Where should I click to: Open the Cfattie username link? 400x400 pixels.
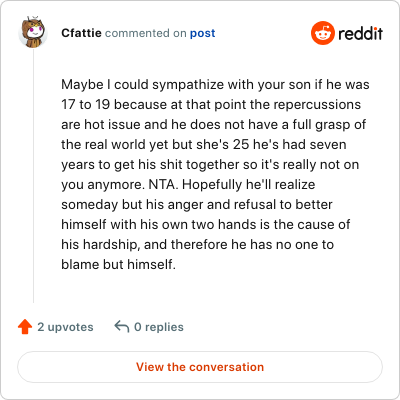(x=81, y=33)
